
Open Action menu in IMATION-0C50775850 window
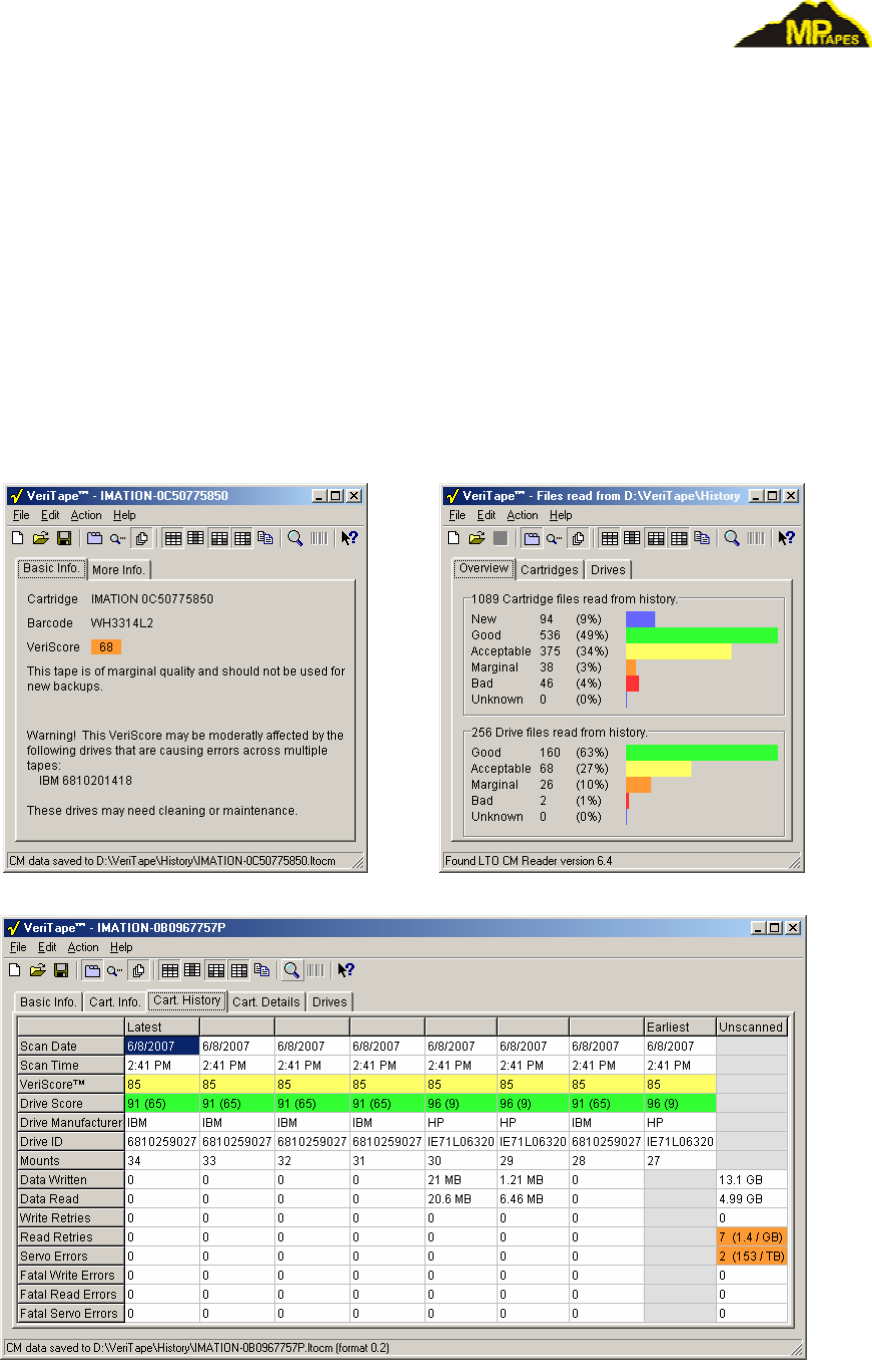pyautogui.click(x=85, y=515)
